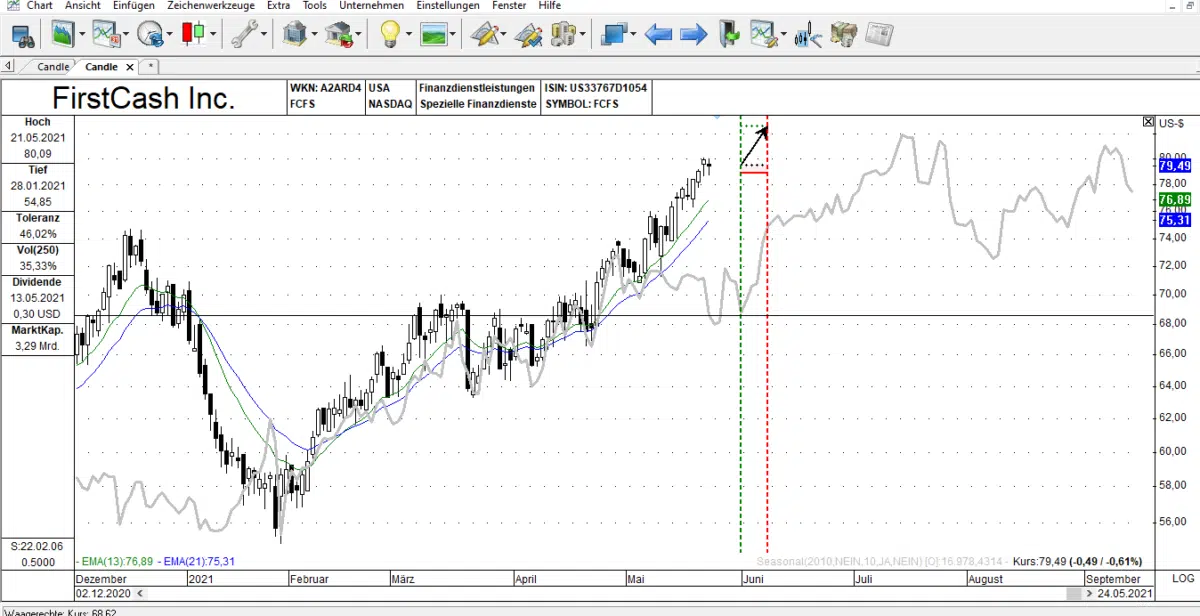Close the active Candle tab via its X
1200x616 pixels.
click(x=128, y=67)
